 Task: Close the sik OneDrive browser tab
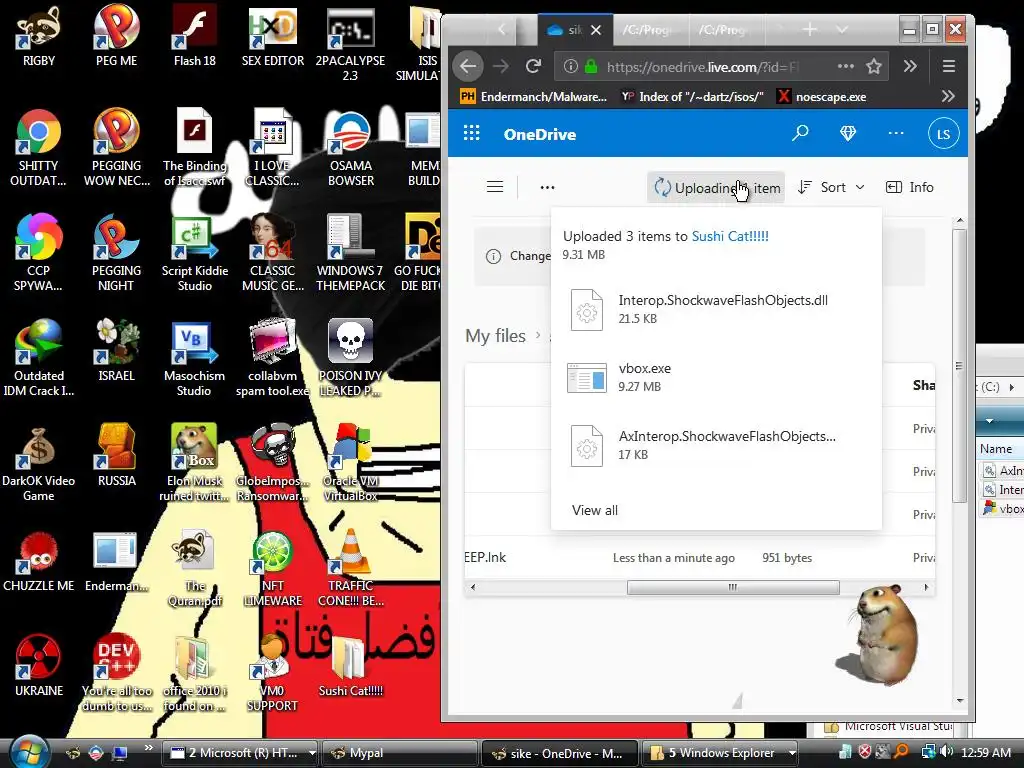coord(596,30)
